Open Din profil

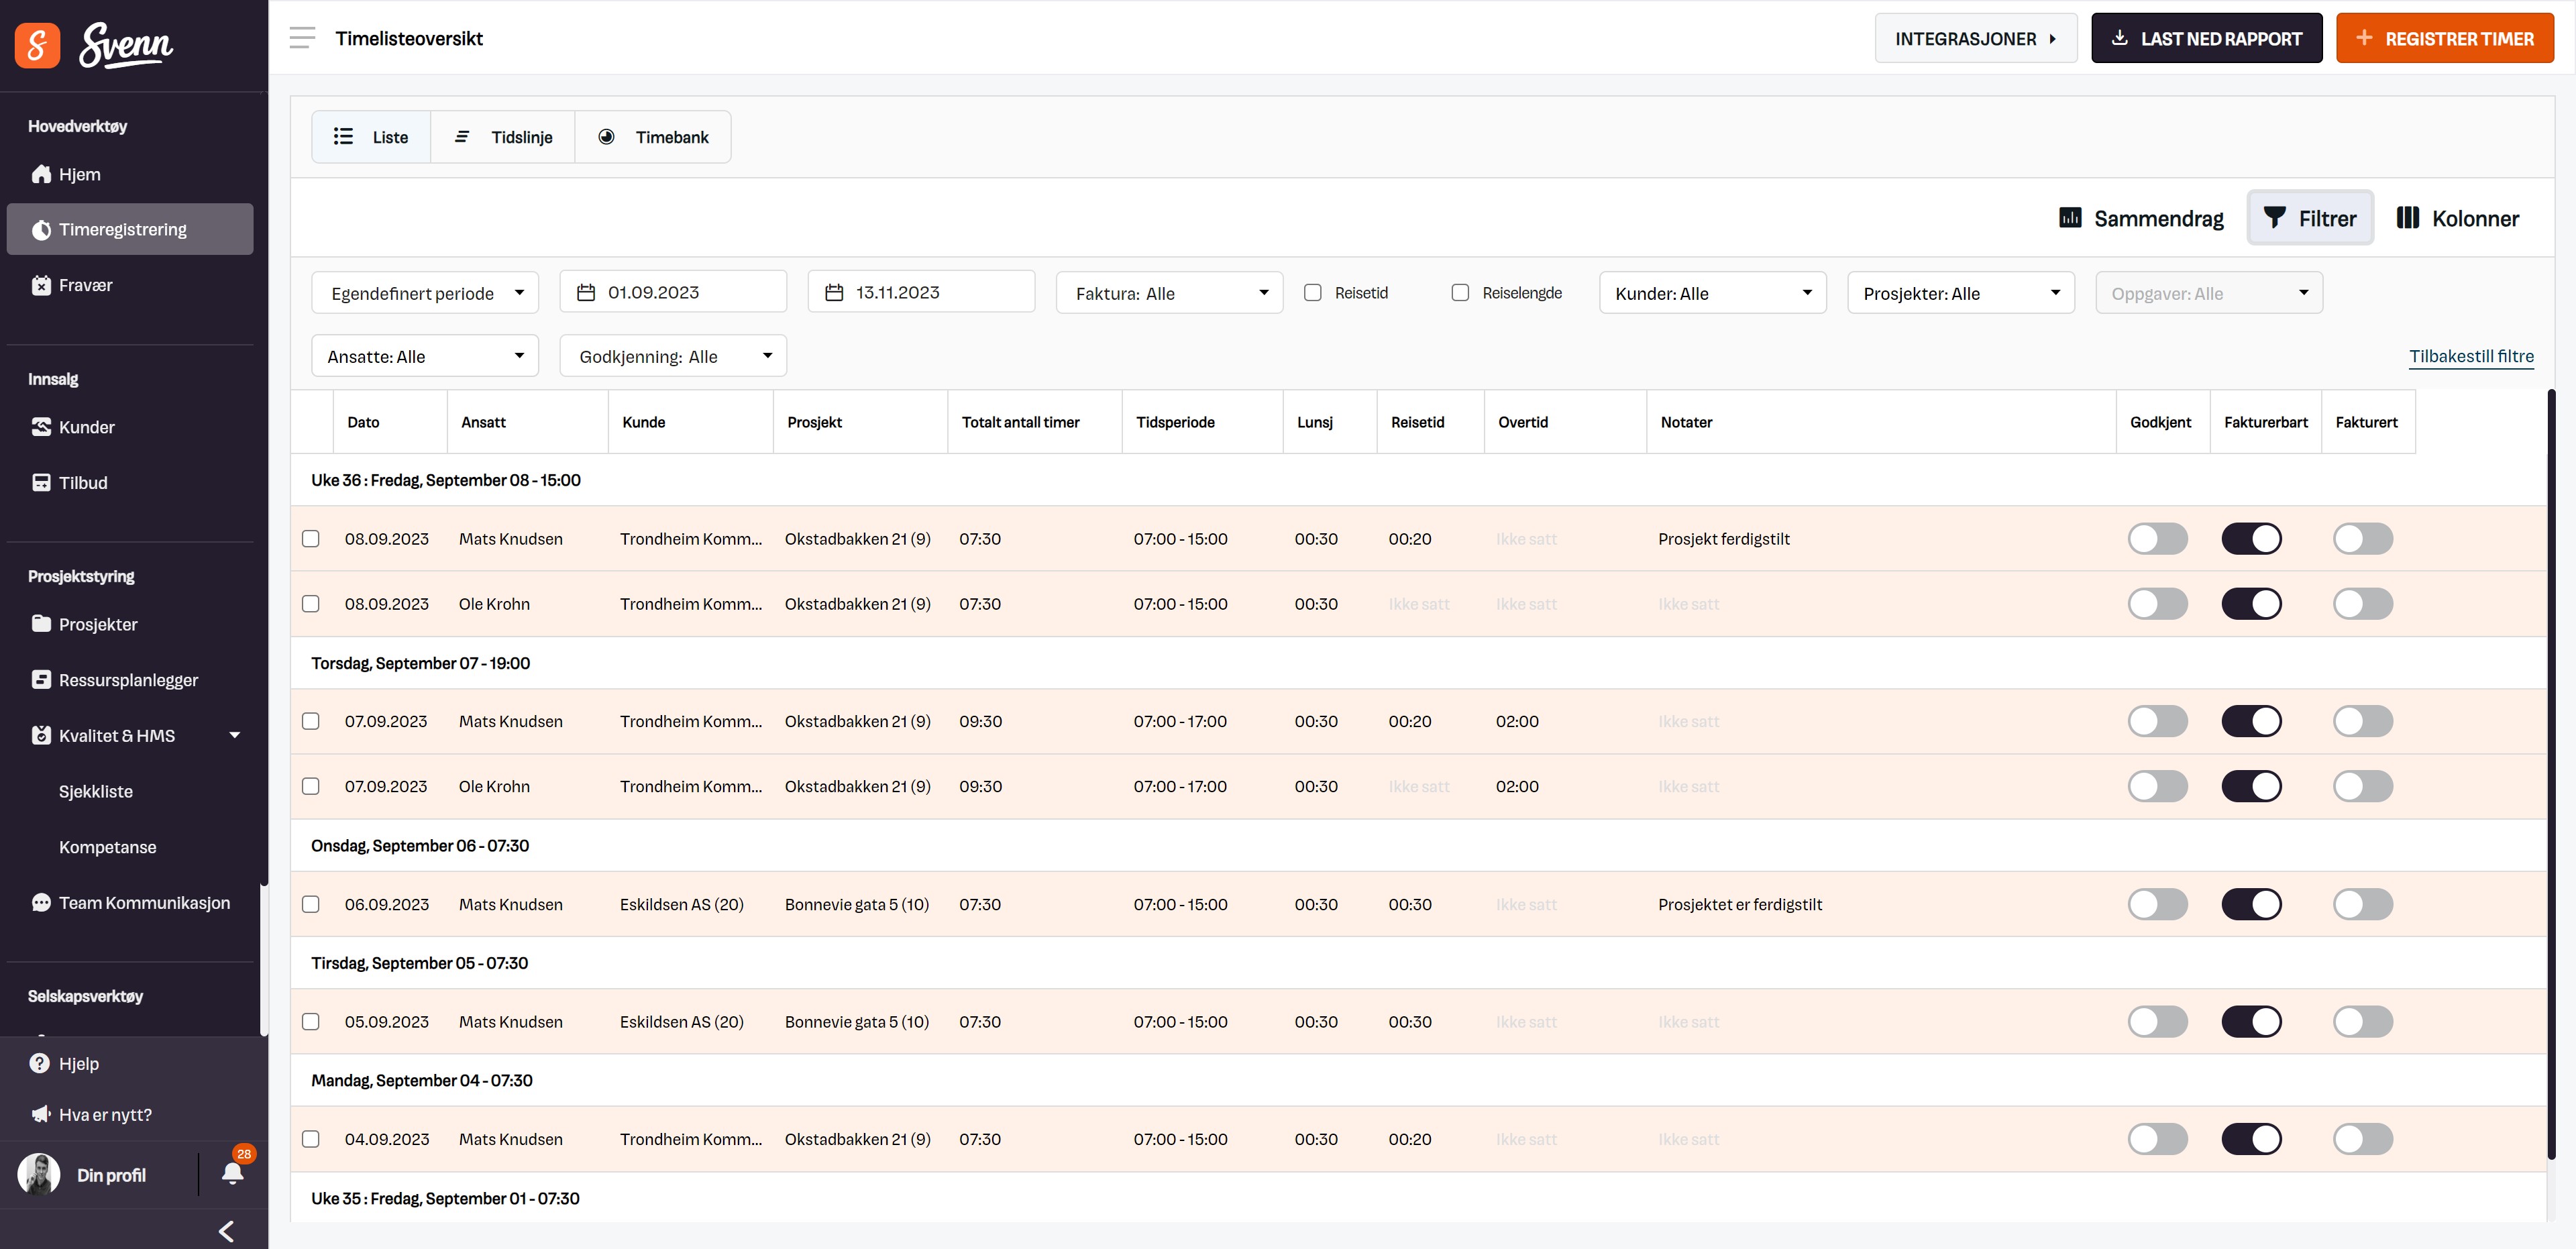tap(111, 1175)
